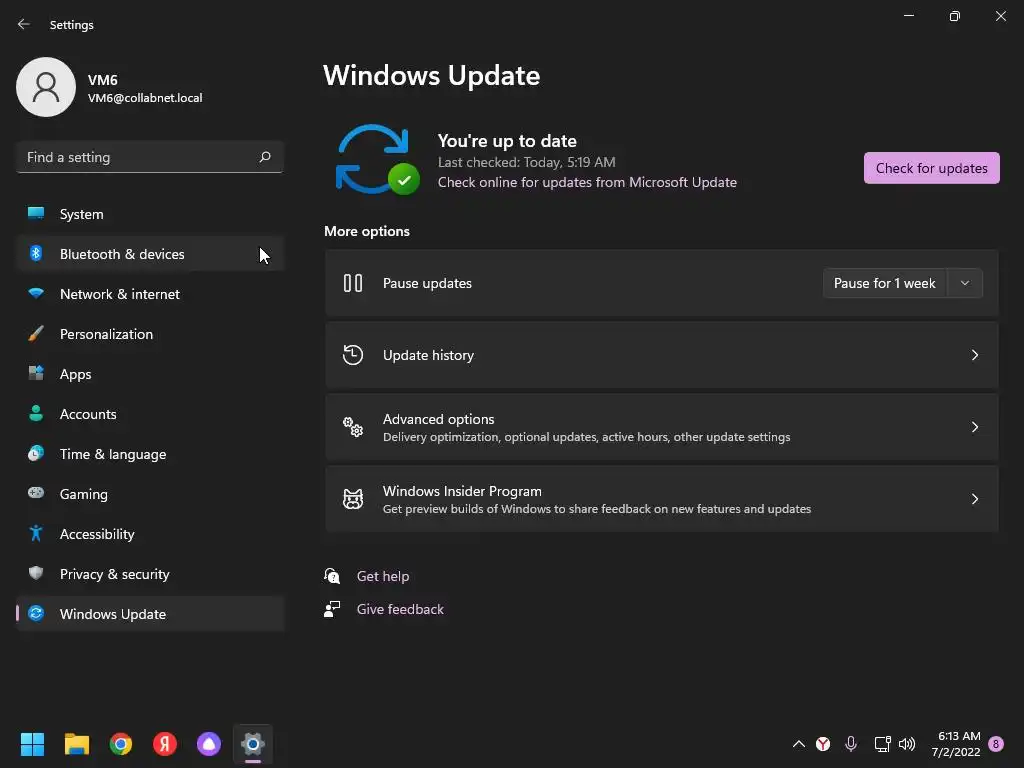1024x768 pixels.
Task: Open Pause for 1 week dropdown arrow
Action: click(965, 283)
